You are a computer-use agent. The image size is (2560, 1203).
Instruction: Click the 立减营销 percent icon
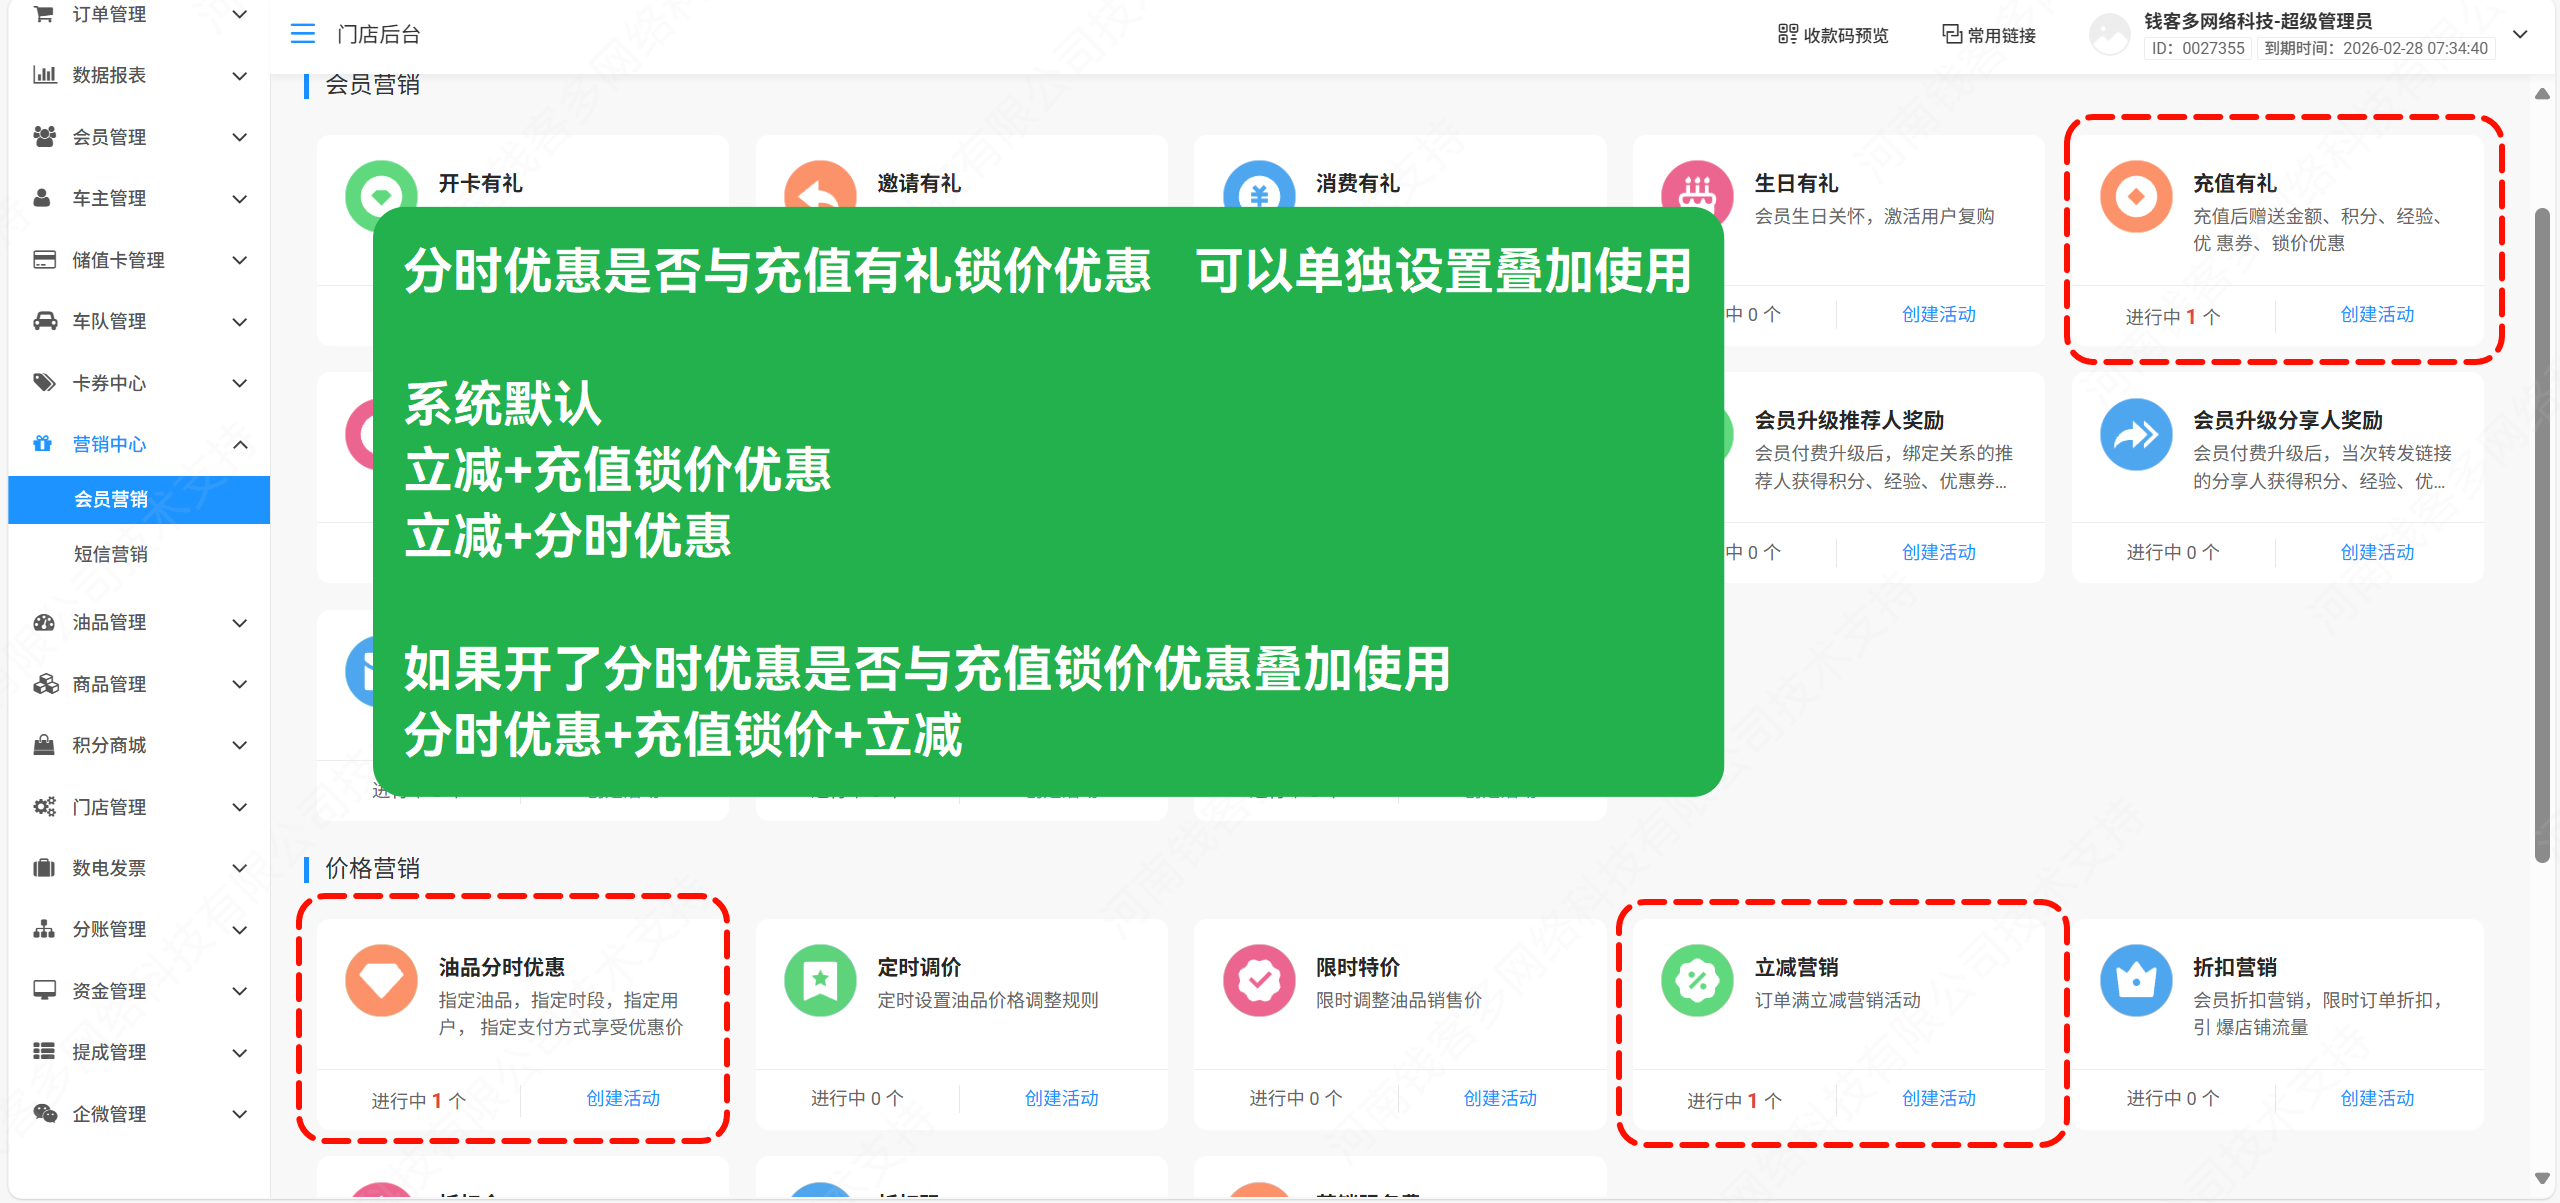tap(1697, 980)
